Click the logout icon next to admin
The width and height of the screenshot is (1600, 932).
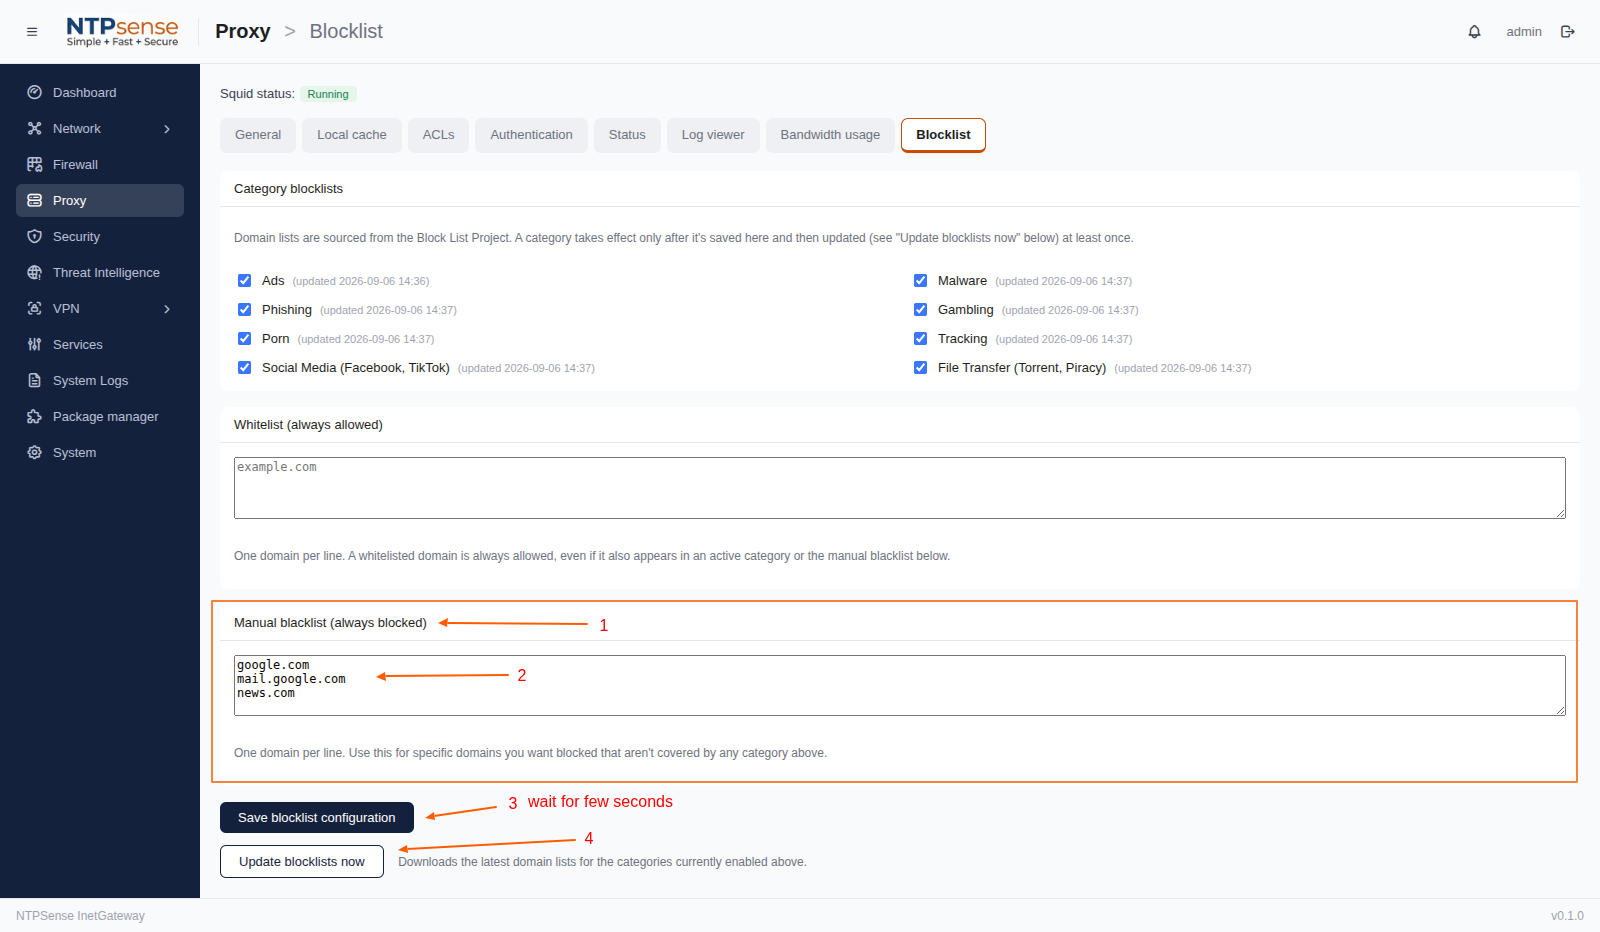click(x=1568, y=32)
